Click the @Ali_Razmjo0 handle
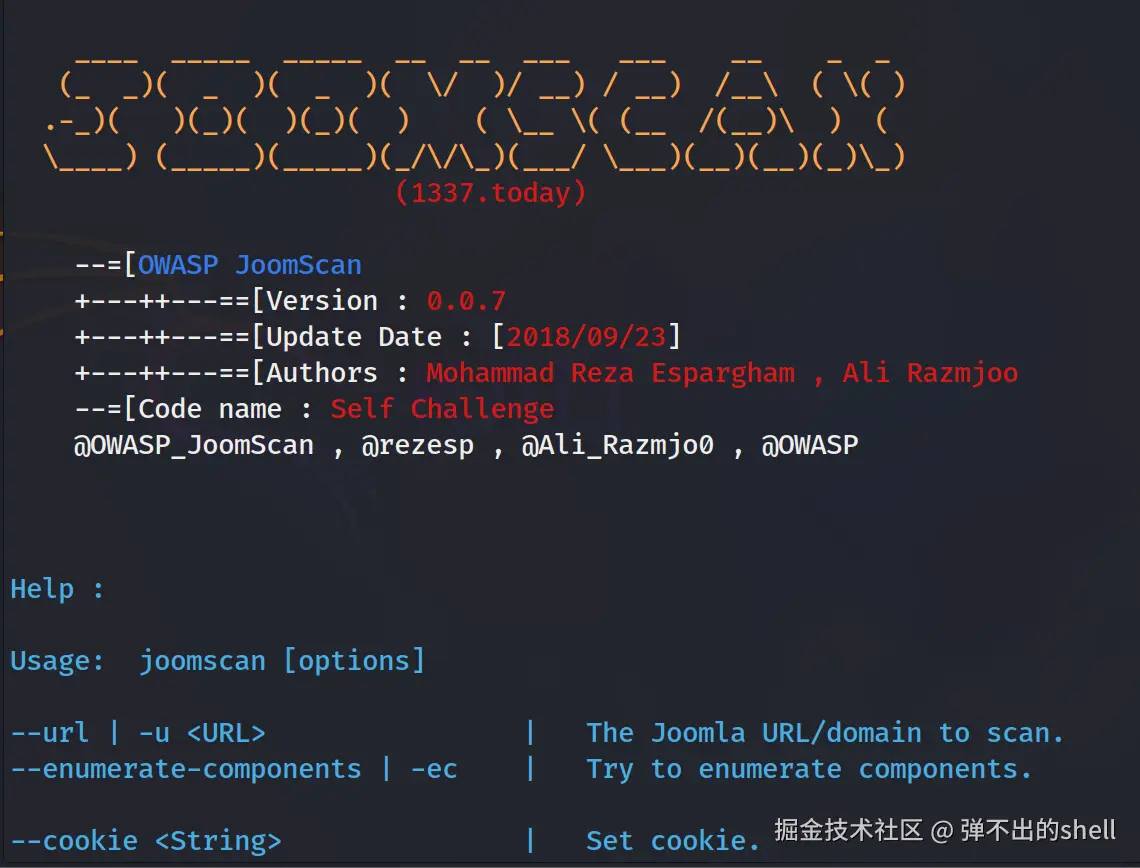The width and height of the screenshot is (1140, 868). [618, 445]
